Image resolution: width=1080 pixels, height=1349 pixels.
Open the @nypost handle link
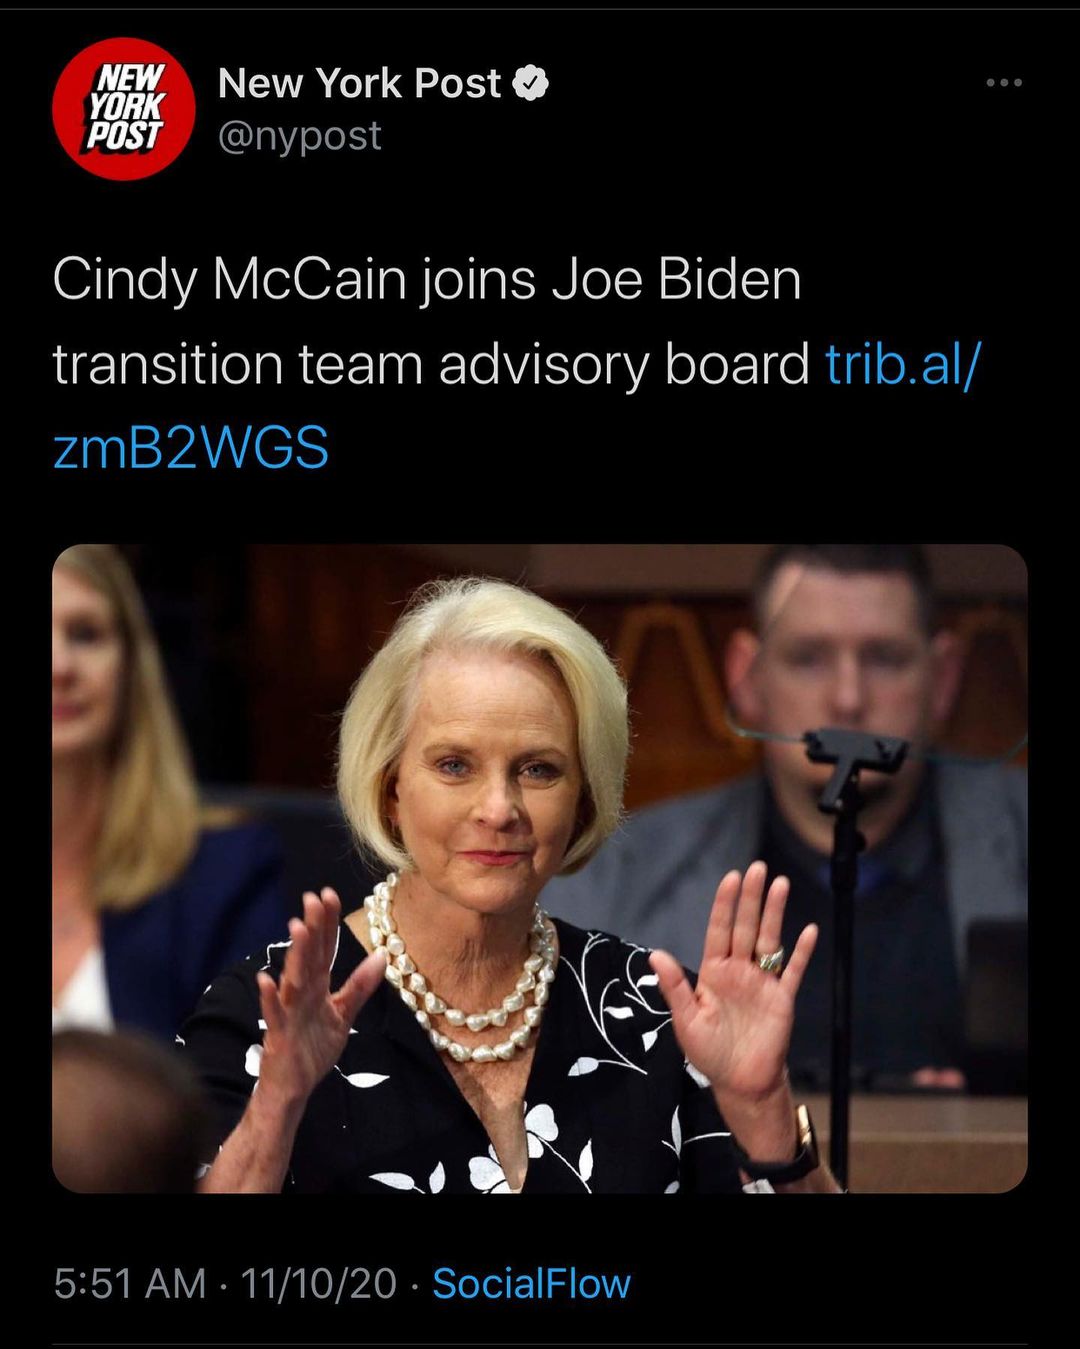coord(300,137)
